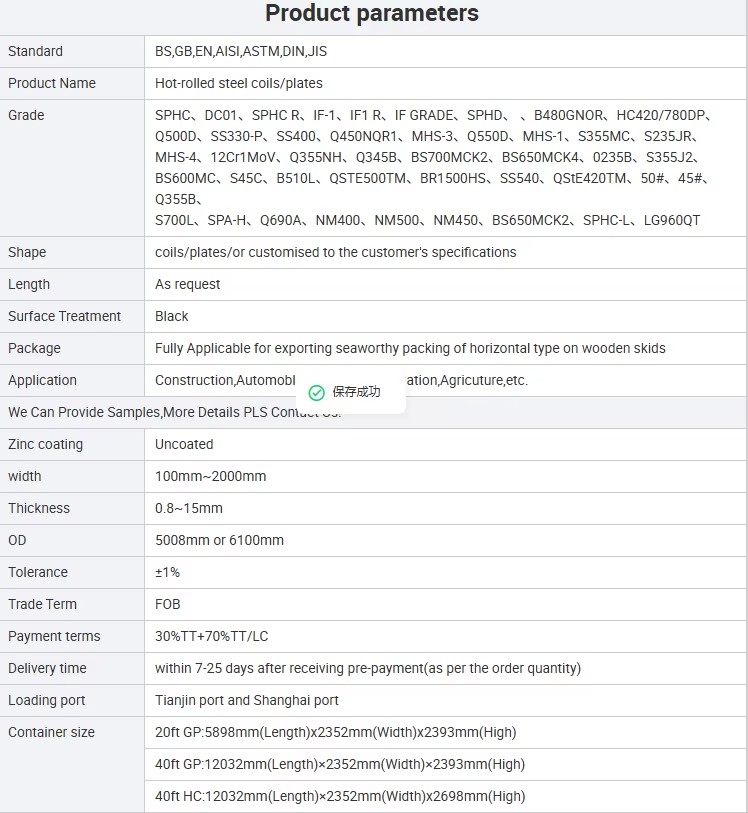Viewport: 748px width, 813px height.
Task: Click the Application row label
Action: click(x=43, y=381)
